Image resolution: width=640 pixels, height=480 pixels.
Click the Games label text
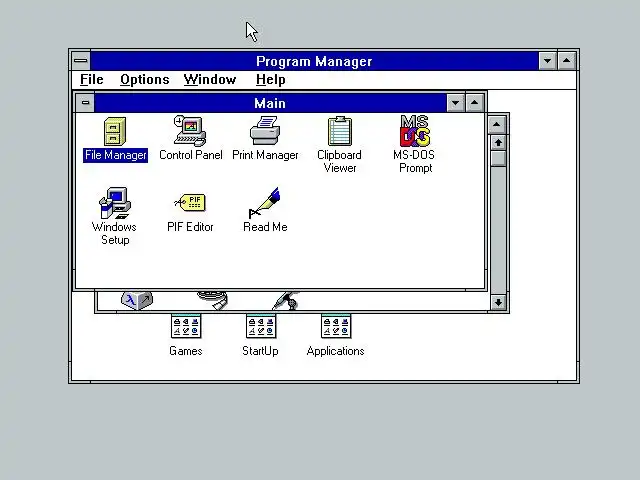(186, 351)
